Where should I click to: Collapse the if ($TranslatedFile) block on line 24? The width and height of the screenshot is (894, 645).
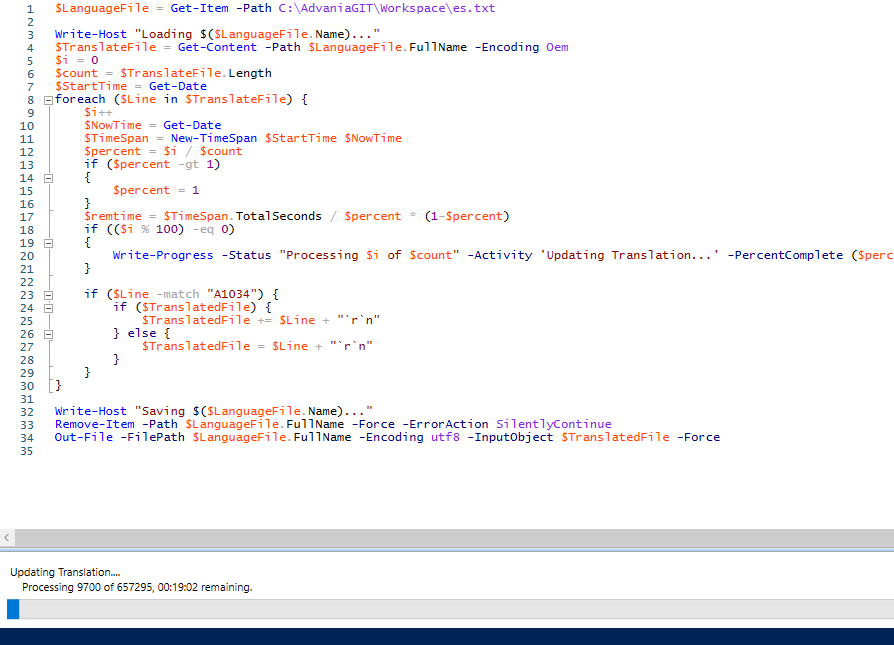(47, 308)
